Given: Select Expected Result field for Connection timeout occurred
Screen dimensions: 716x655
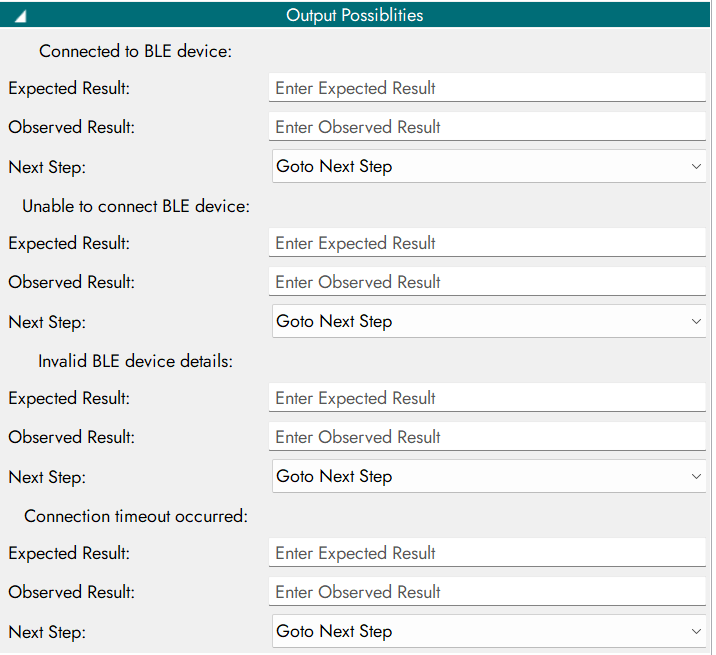Looking at the screenshot, I should tap(488, 553).
